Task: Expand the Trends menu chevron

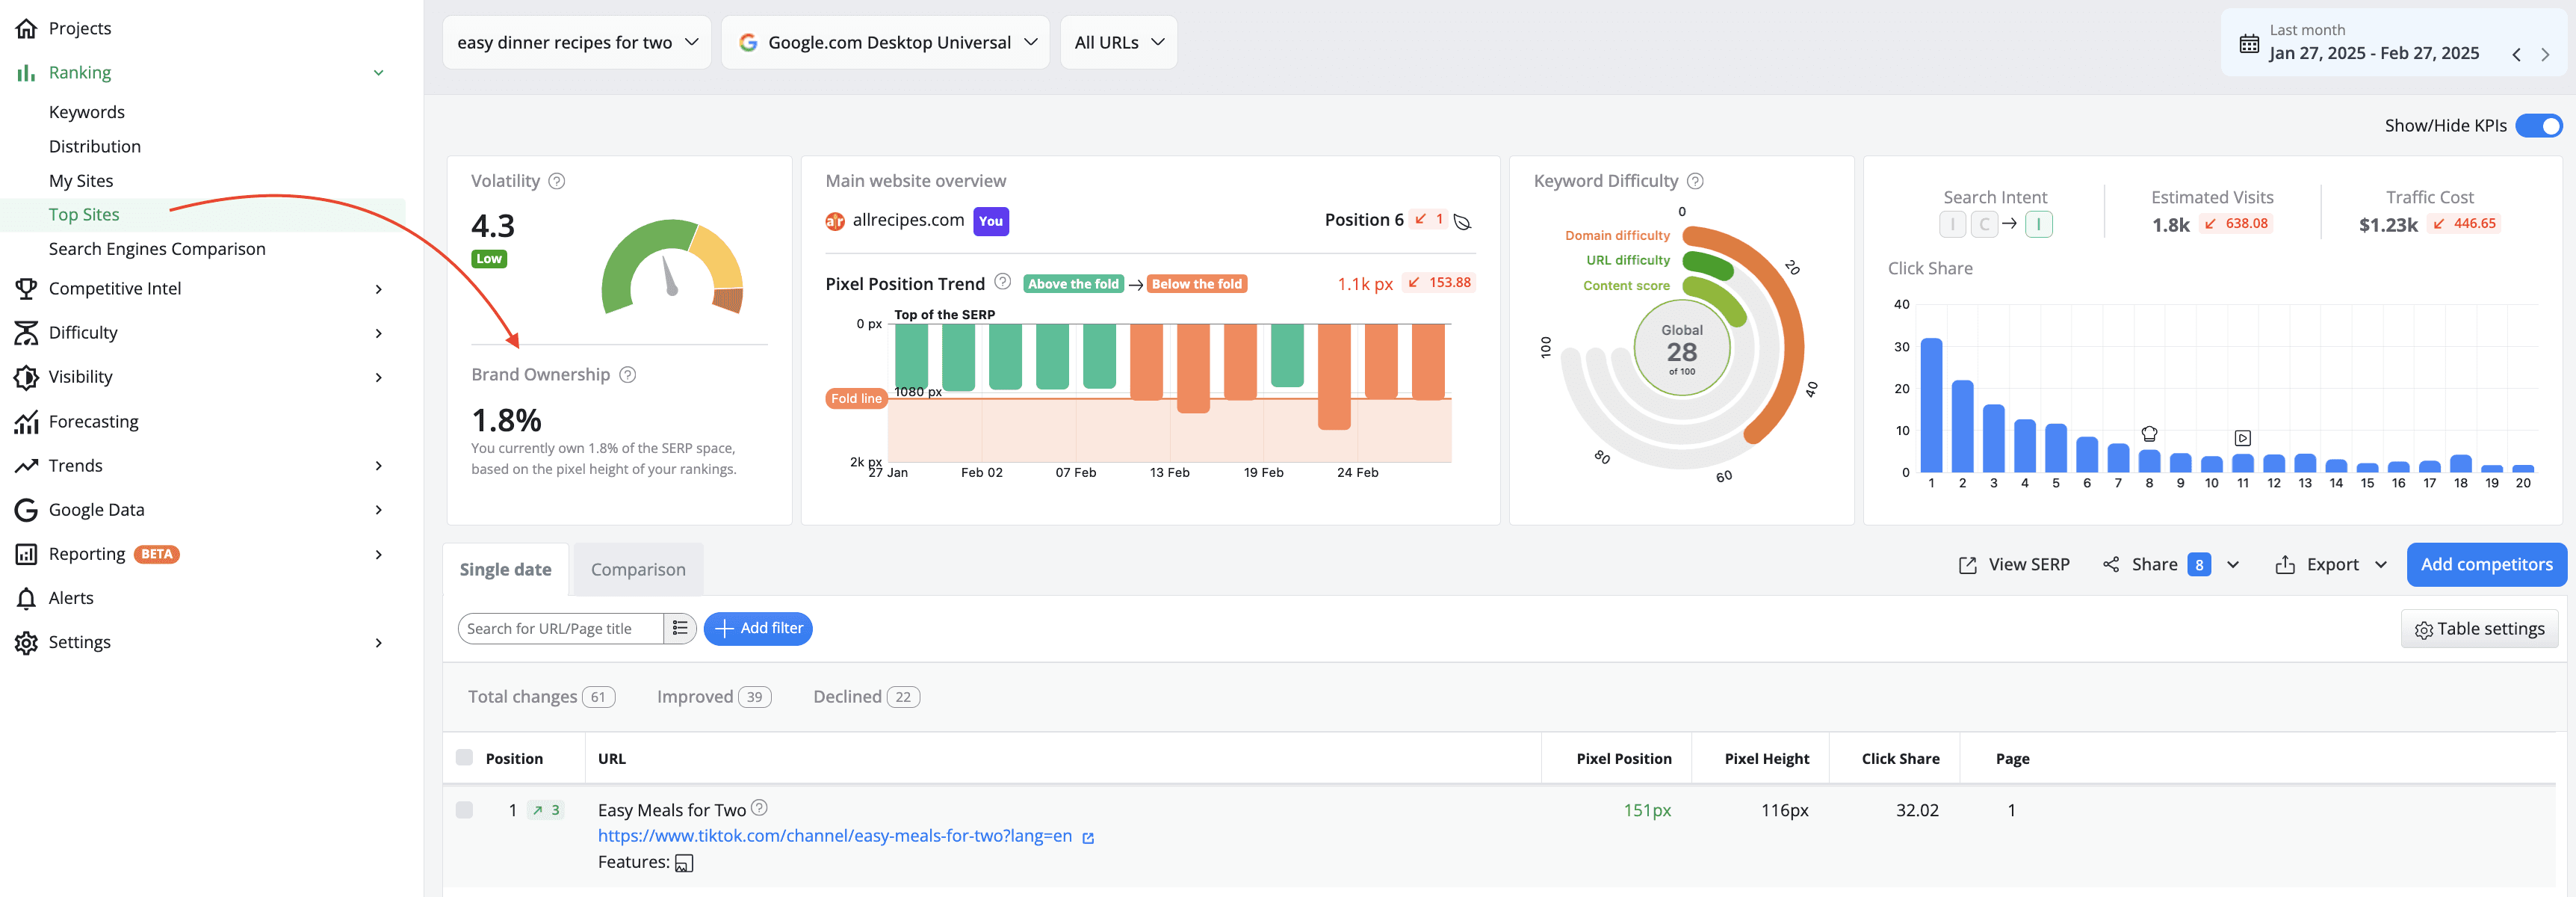Action: click(x=379, y=466)
